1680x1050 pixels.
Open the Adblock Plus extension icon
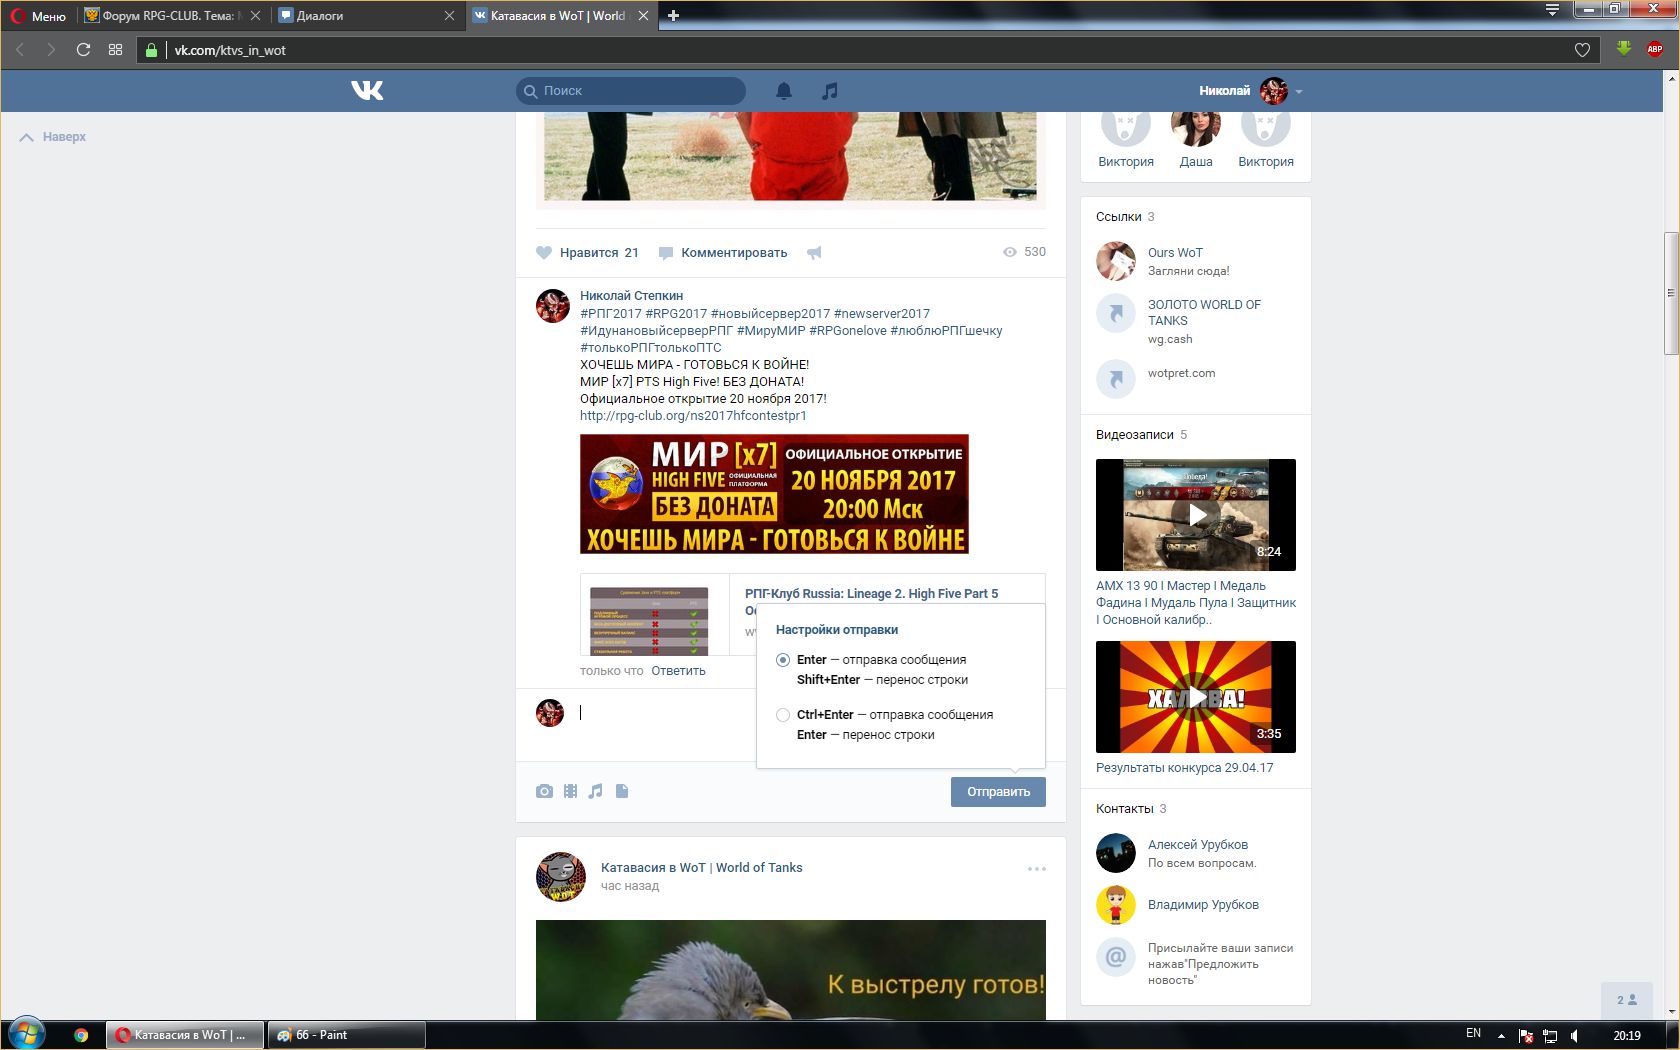tap(1655, 49)
